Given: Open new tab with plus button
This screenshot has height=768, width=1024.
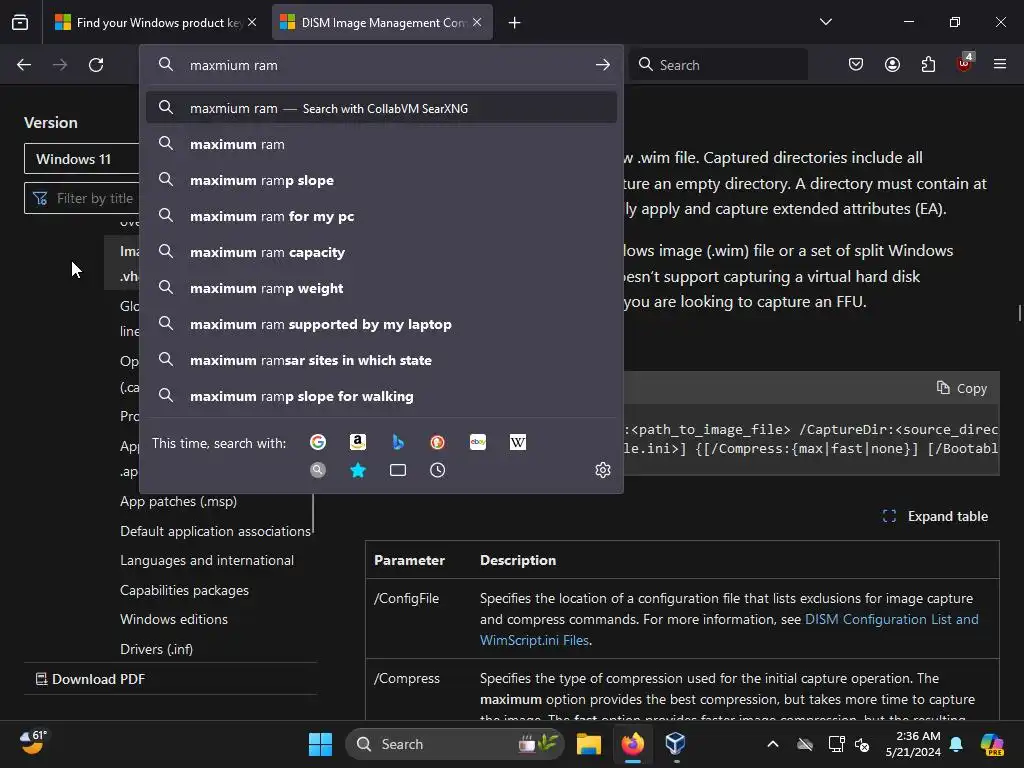Looking at the screenshot, I should (515, 23).
